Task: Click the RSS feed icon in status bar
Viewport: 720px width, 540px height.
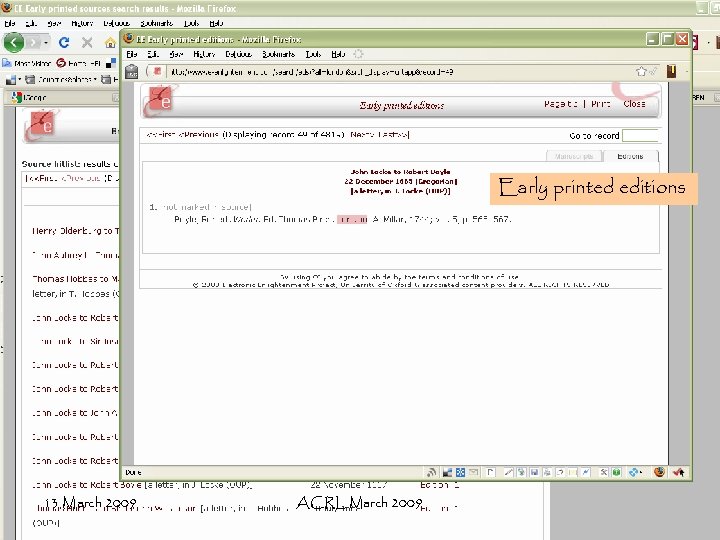Action: [431, 472]
